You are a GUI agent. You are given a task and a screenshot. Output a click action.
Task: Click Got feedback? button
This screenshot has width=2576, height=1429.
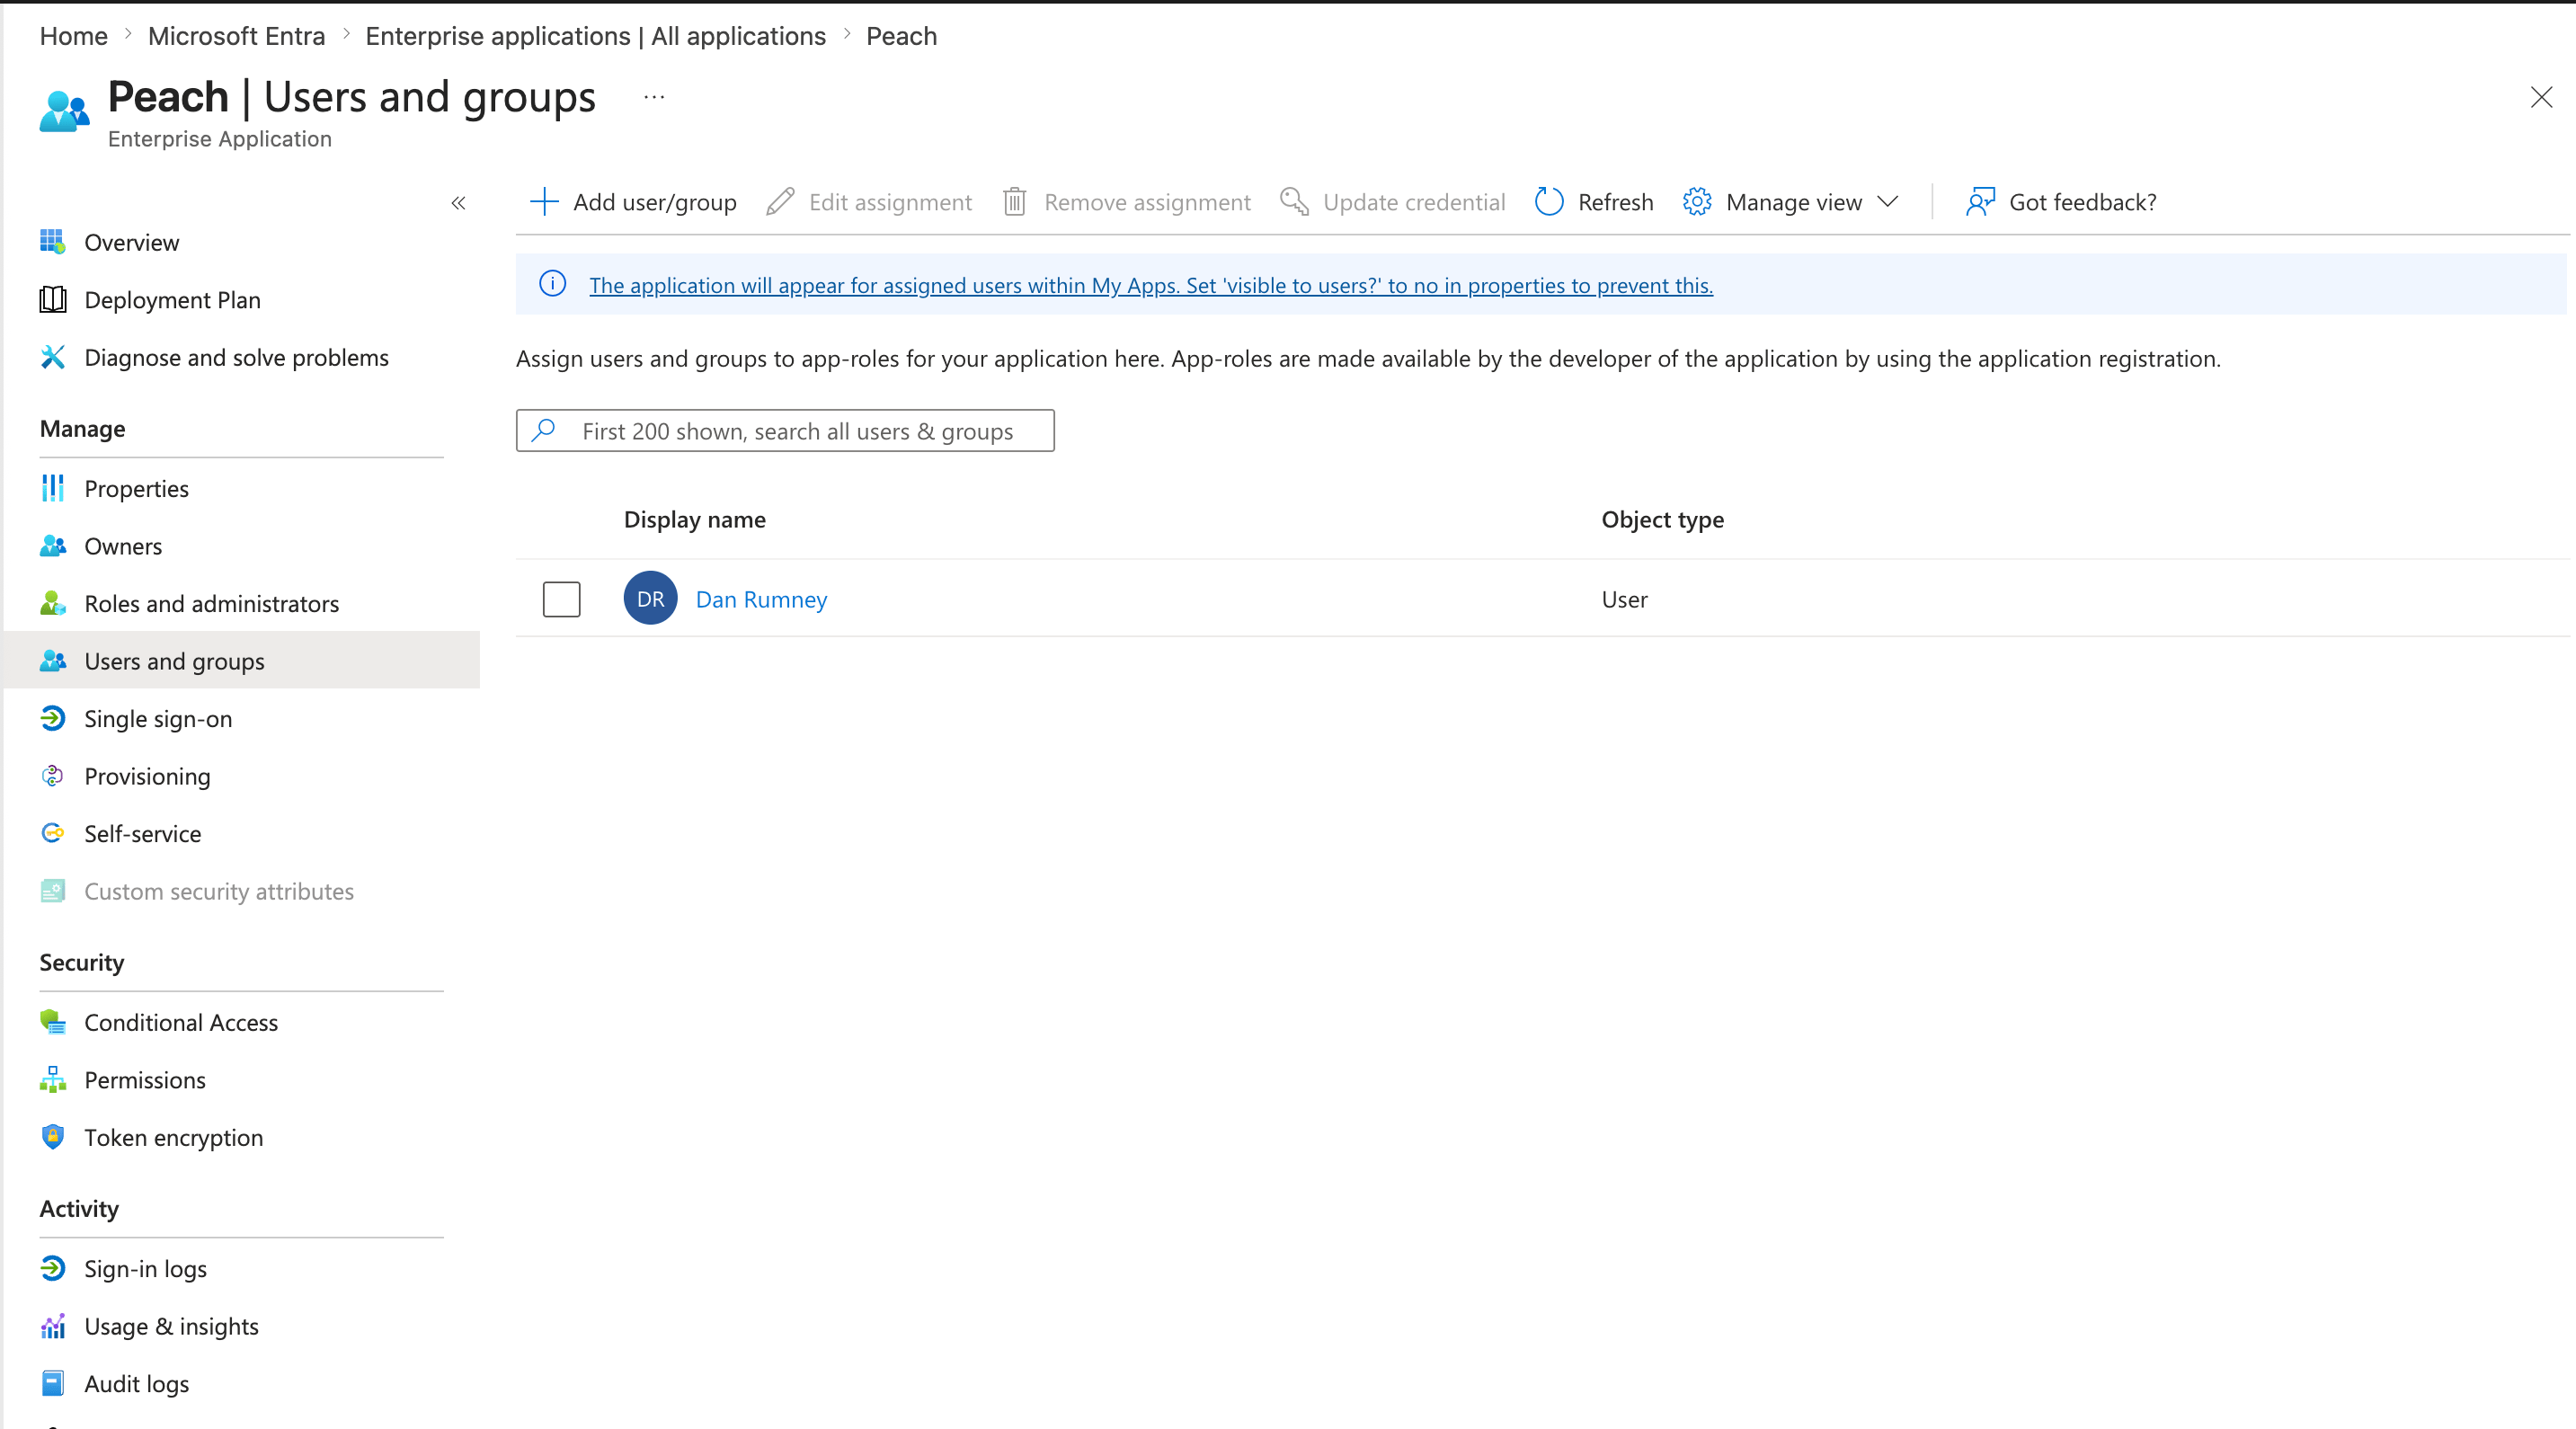(x=2061, y=202)
